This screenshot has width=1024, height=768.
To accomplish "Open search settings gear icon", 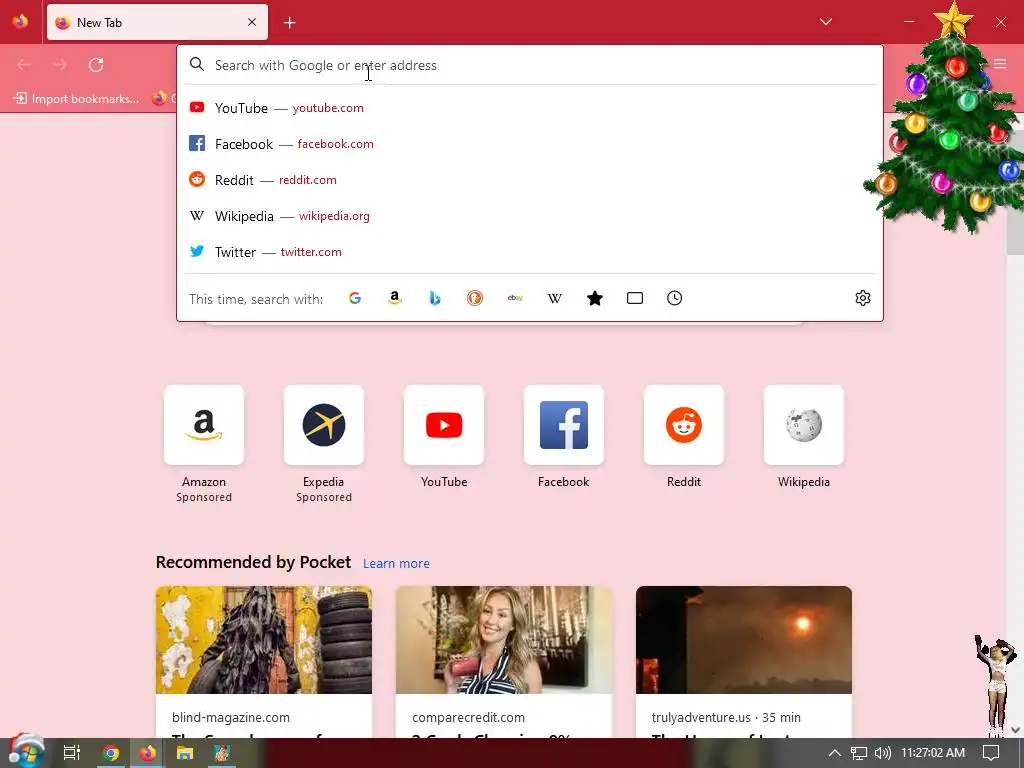I will pyautogui.click(x=863, y=298).
